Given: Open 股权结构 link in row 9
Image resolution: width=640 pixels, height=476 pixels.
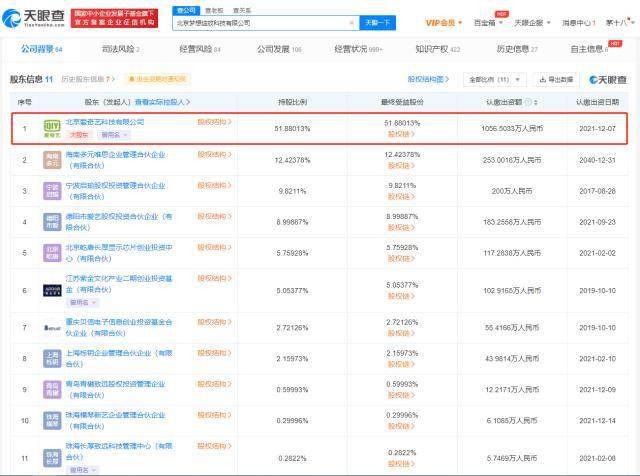Looking at the screenshot, I should tap(214, 384).
